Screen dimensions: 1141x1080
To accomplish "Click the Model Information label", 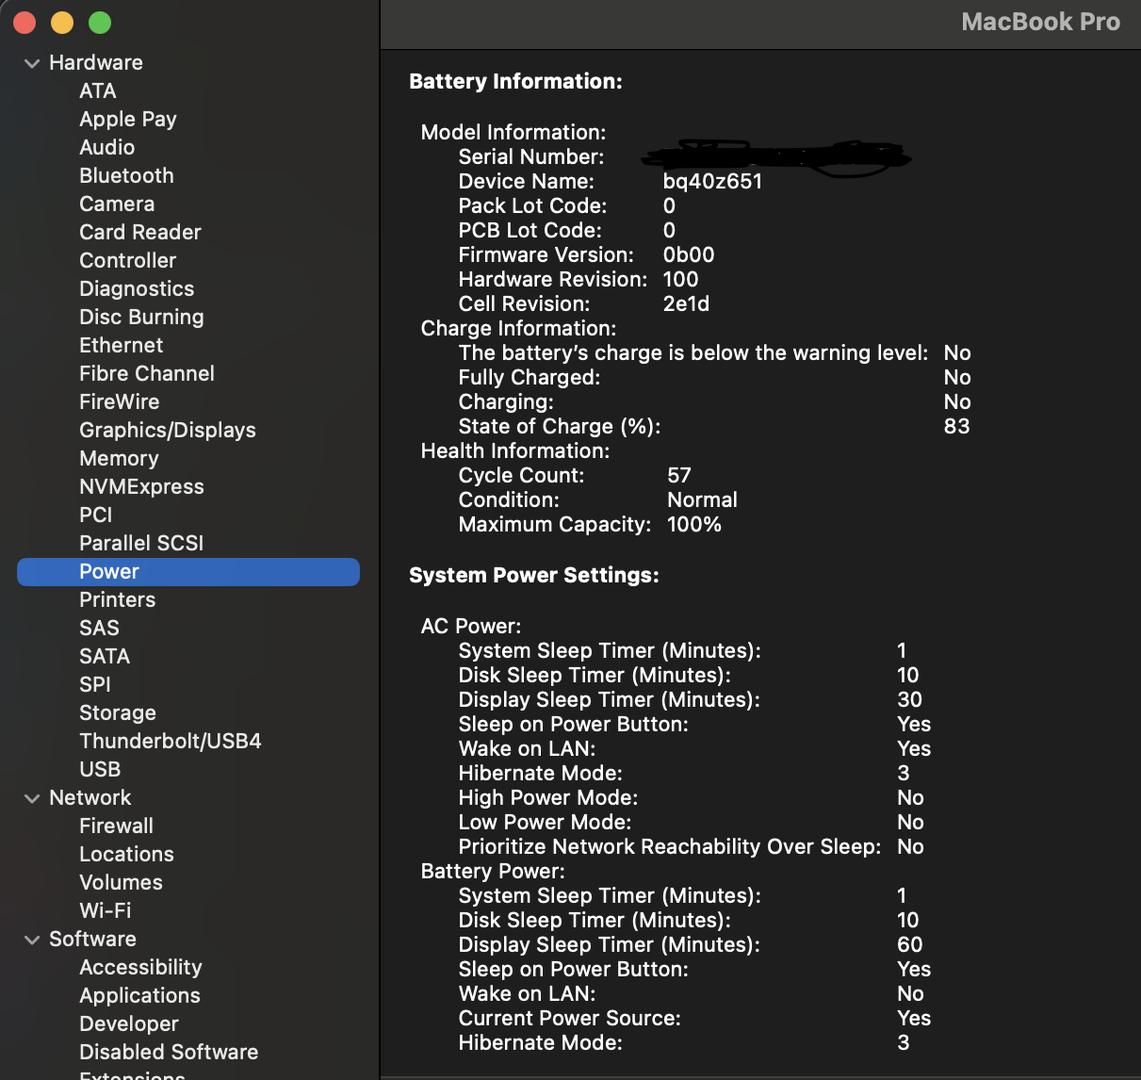I will [x=513, y=133].
